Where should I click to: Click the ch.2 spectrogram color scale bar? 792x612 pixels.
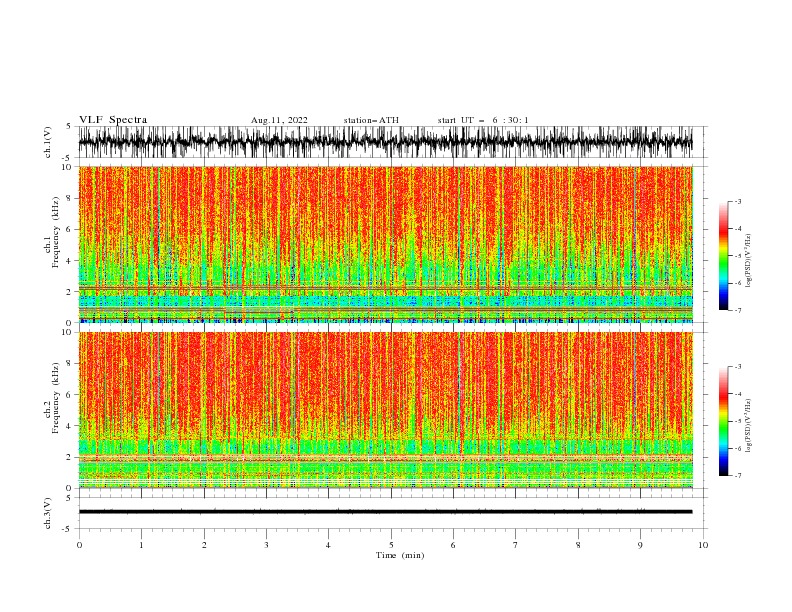(723, 421)
